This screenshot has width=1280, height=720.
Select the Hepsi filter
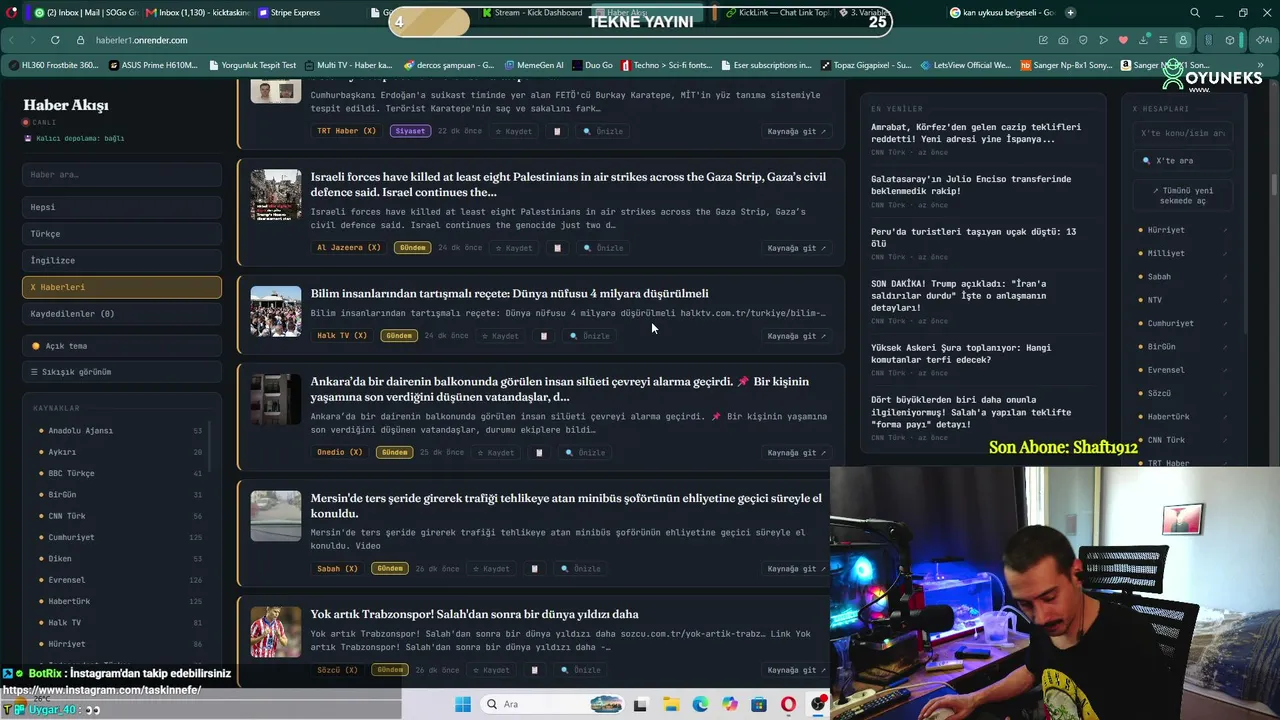(122, 207)
